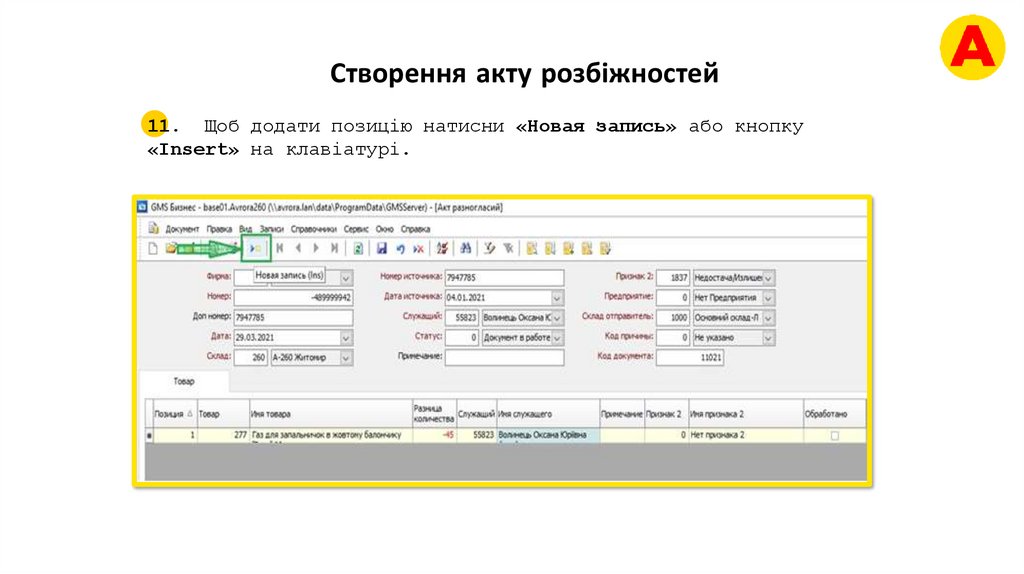Go to last record toolbar arrow
The height and width of the screenshot is (574, 1024).
pyautogui.click(x=334, y=248)
